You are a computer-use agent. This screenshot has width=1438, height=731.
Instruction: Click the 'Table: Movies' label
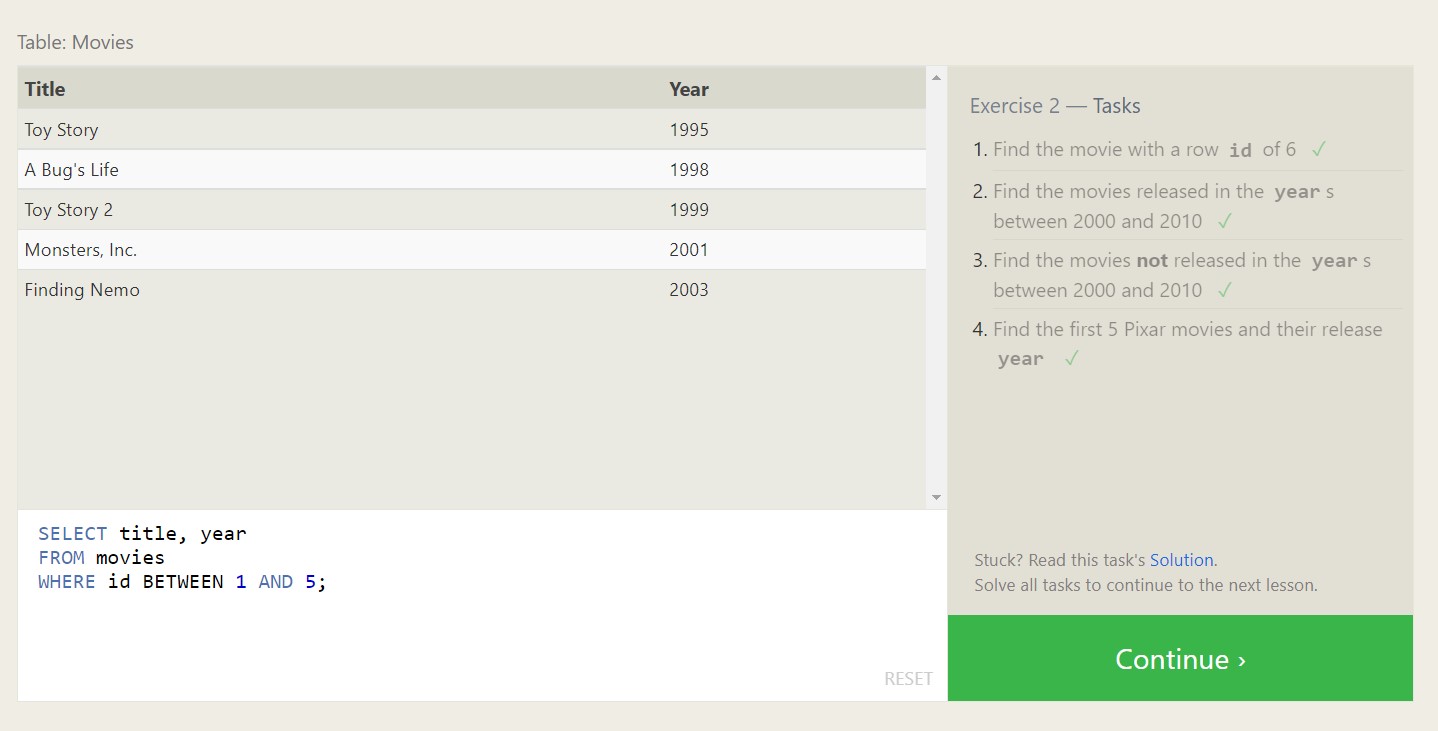pyautogui.click(x=75, y=42)
